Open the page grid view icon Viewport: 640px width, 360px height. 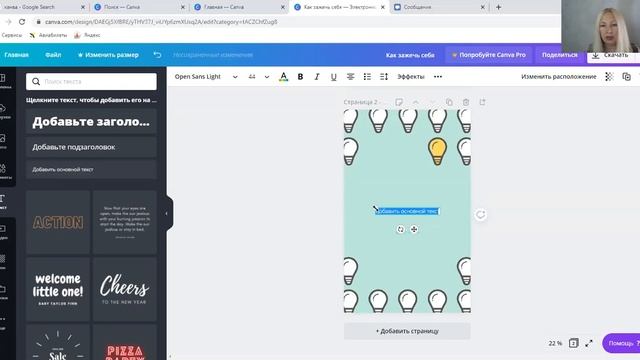[573, 343]
